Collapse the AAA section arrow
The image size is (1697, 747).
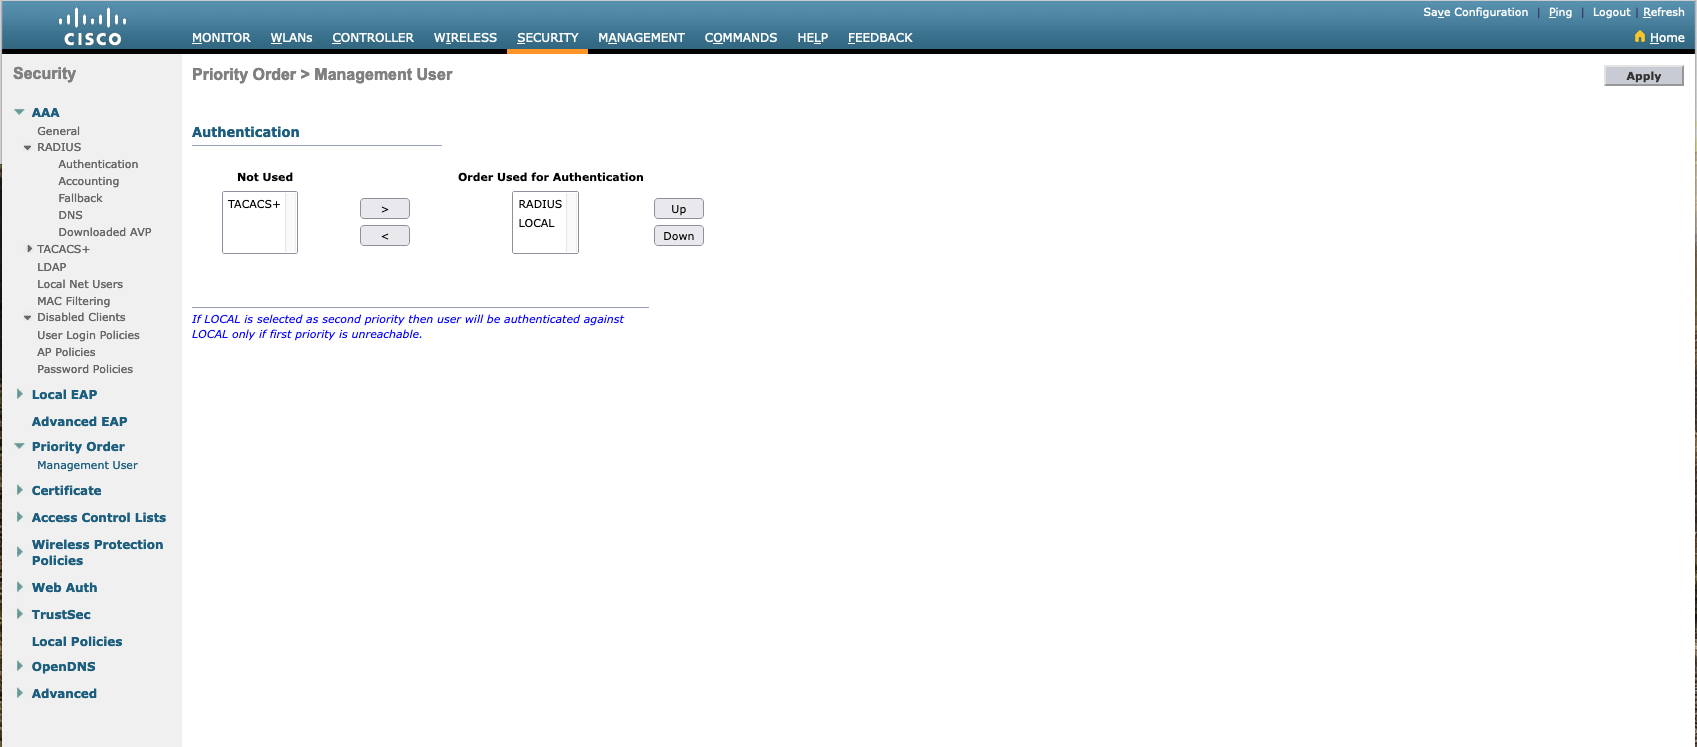click(19, 112)
